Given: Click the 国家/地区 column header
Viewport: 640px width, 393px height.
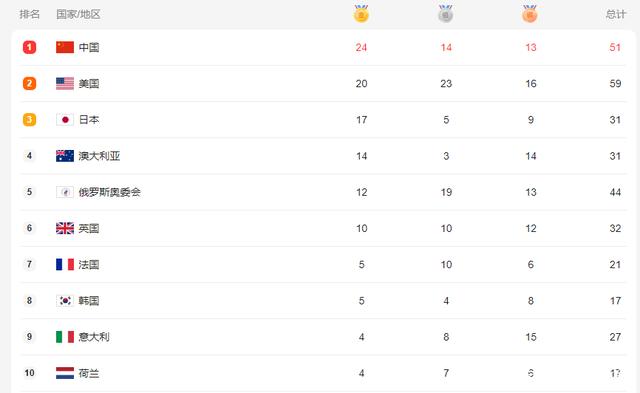Looking at the screenshot, I should 78,14.
